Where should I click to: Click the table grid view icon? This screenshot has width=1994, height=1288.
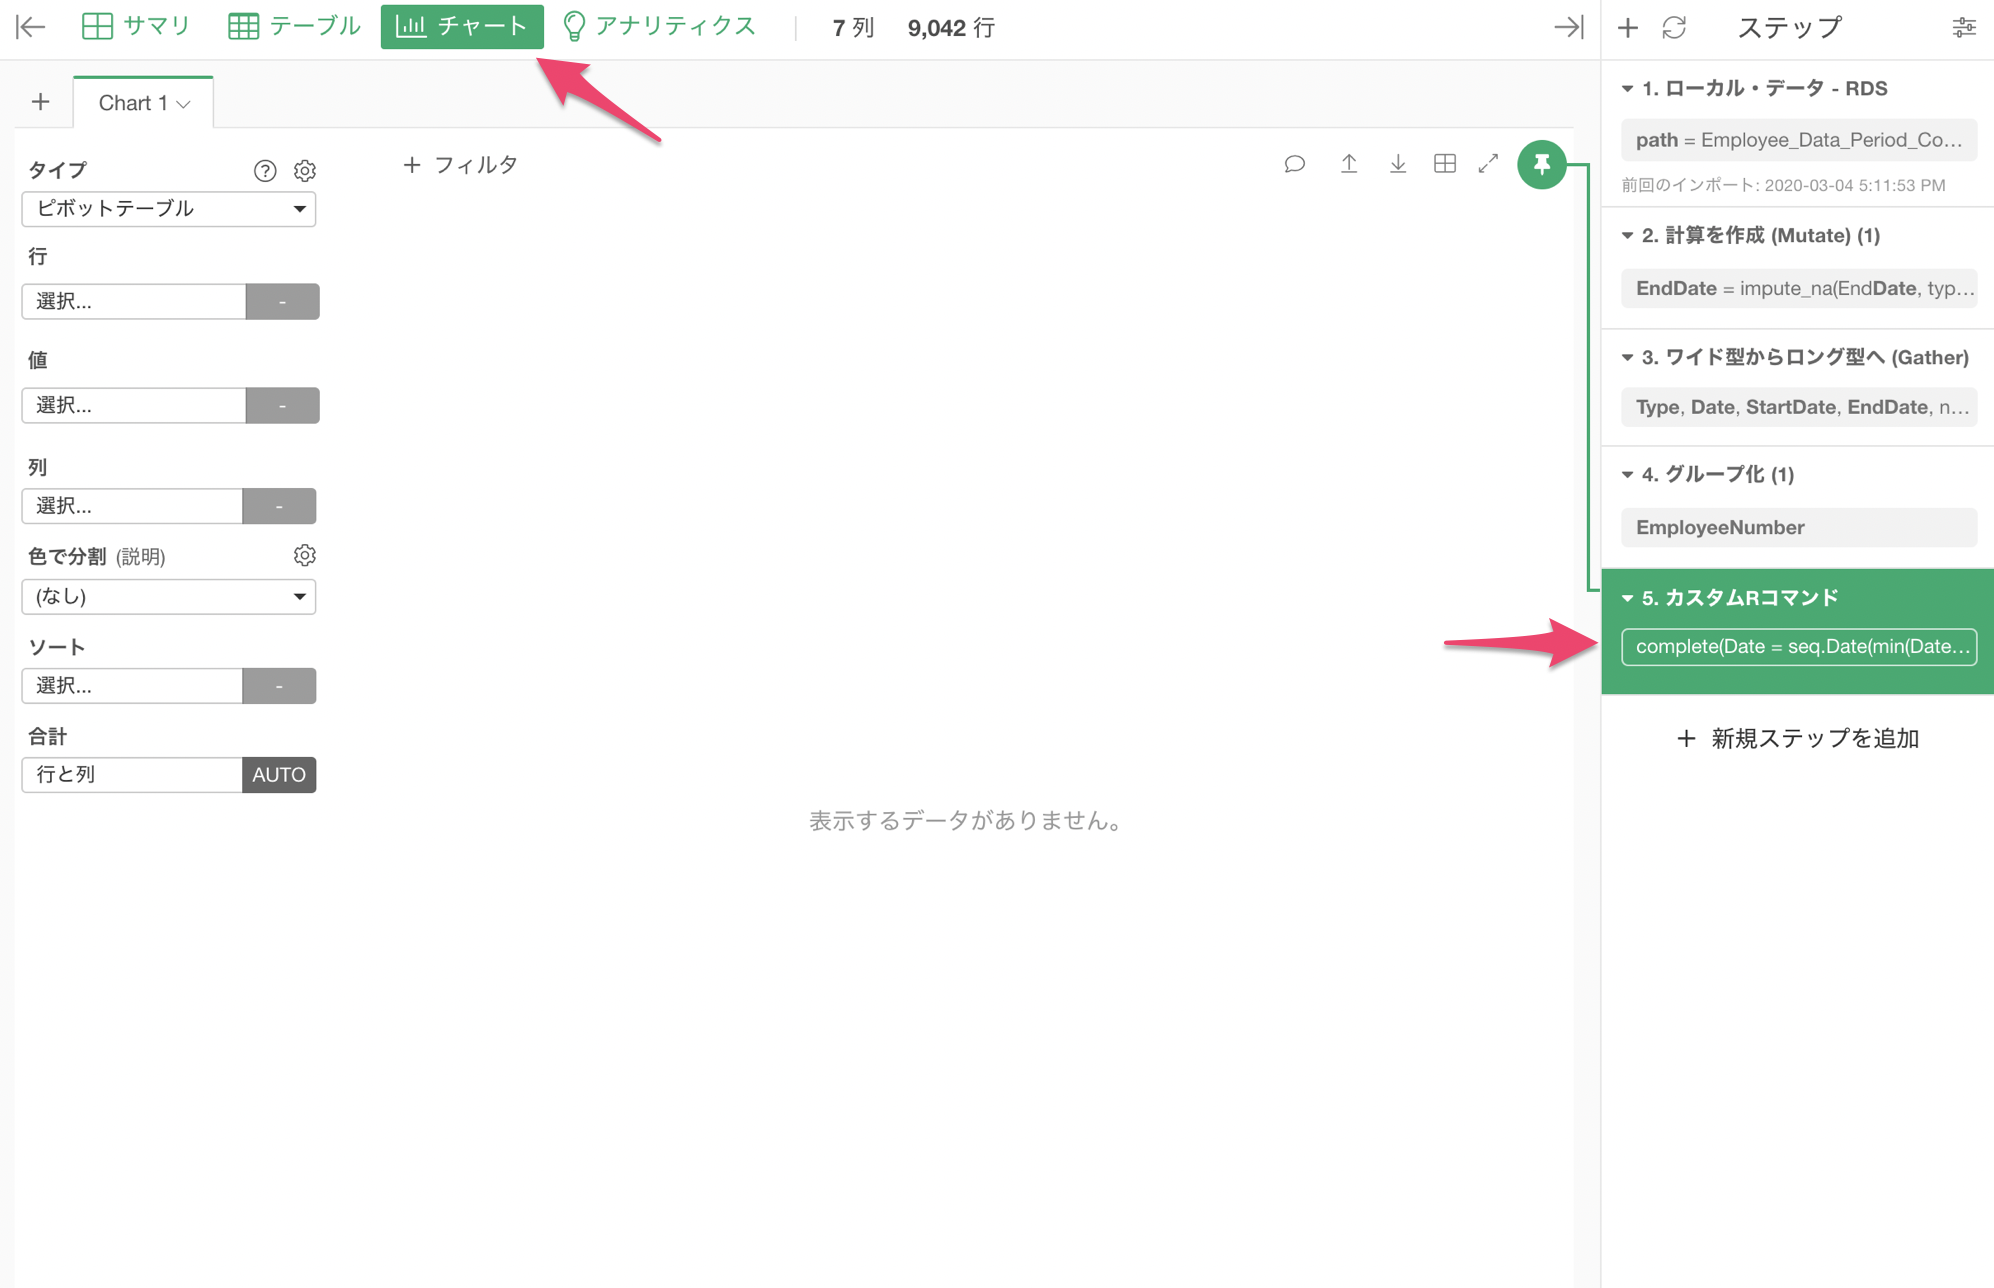(1444, 164)
